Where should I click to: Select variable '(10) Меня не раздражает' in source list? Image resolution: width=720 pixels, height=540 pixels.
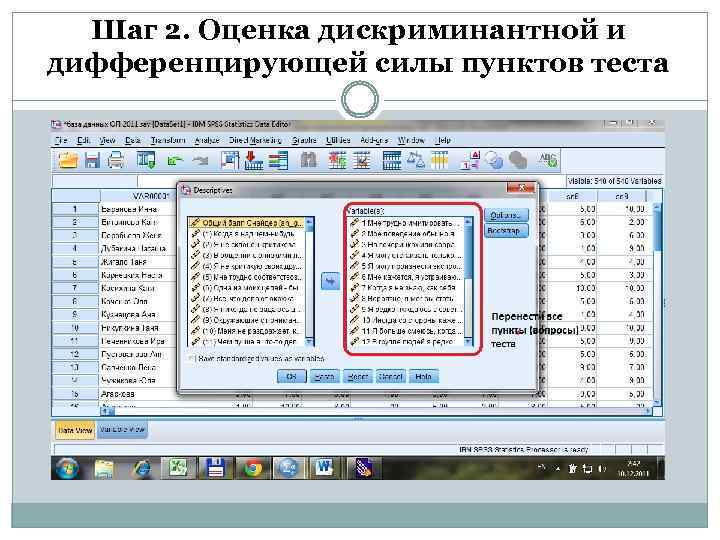[x=247, y=331]
